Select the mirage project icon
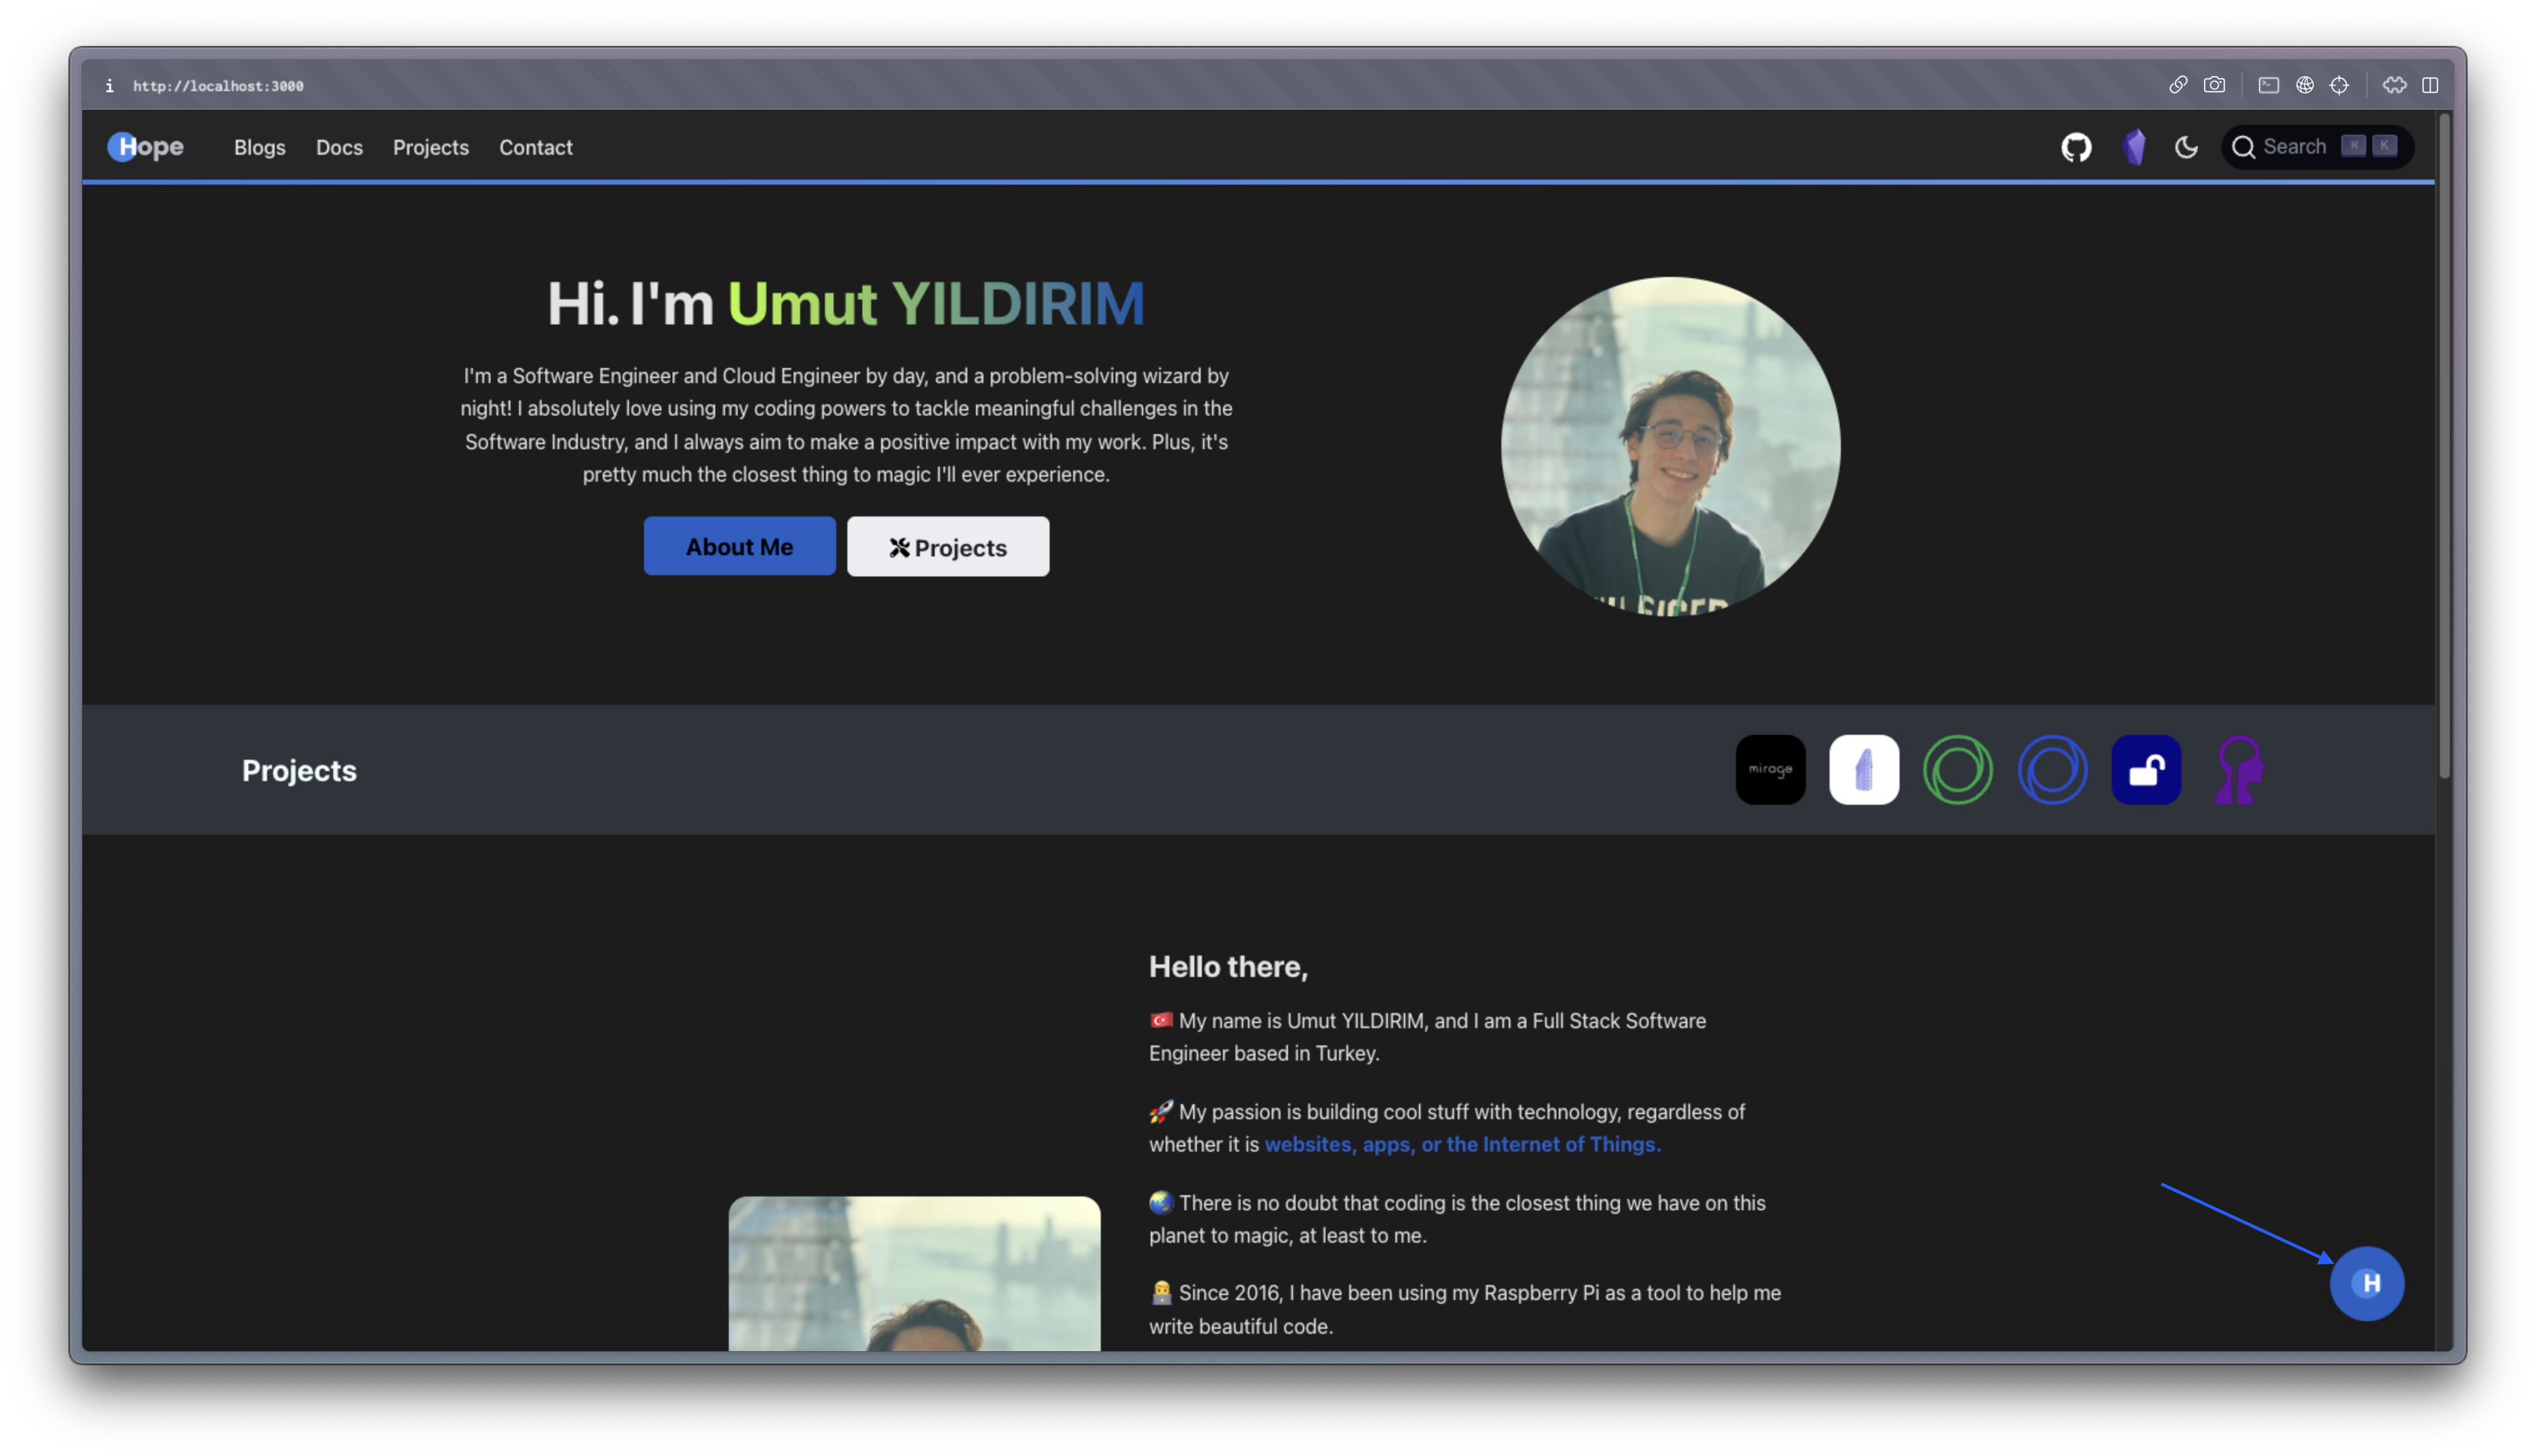The image size is (2536, 1456). 1770,770
